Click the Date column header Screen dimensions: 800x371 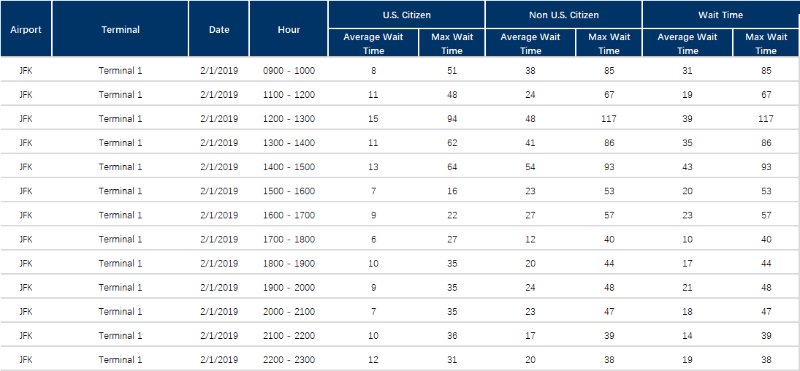click(x=219, y=29)
